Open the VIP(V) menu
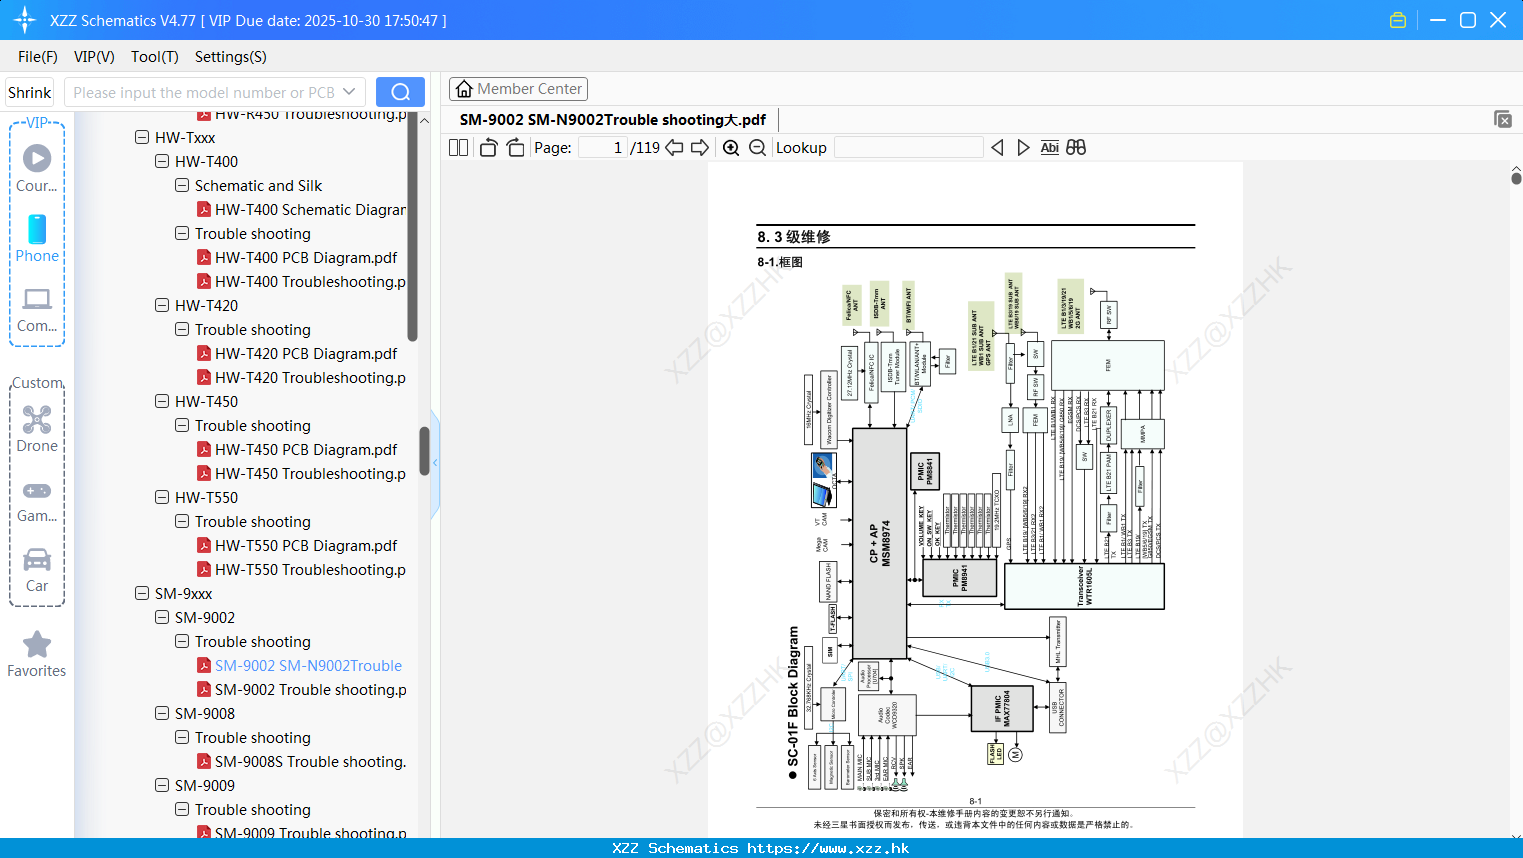This screenshot has height=858, width=1523. [94, 57]
